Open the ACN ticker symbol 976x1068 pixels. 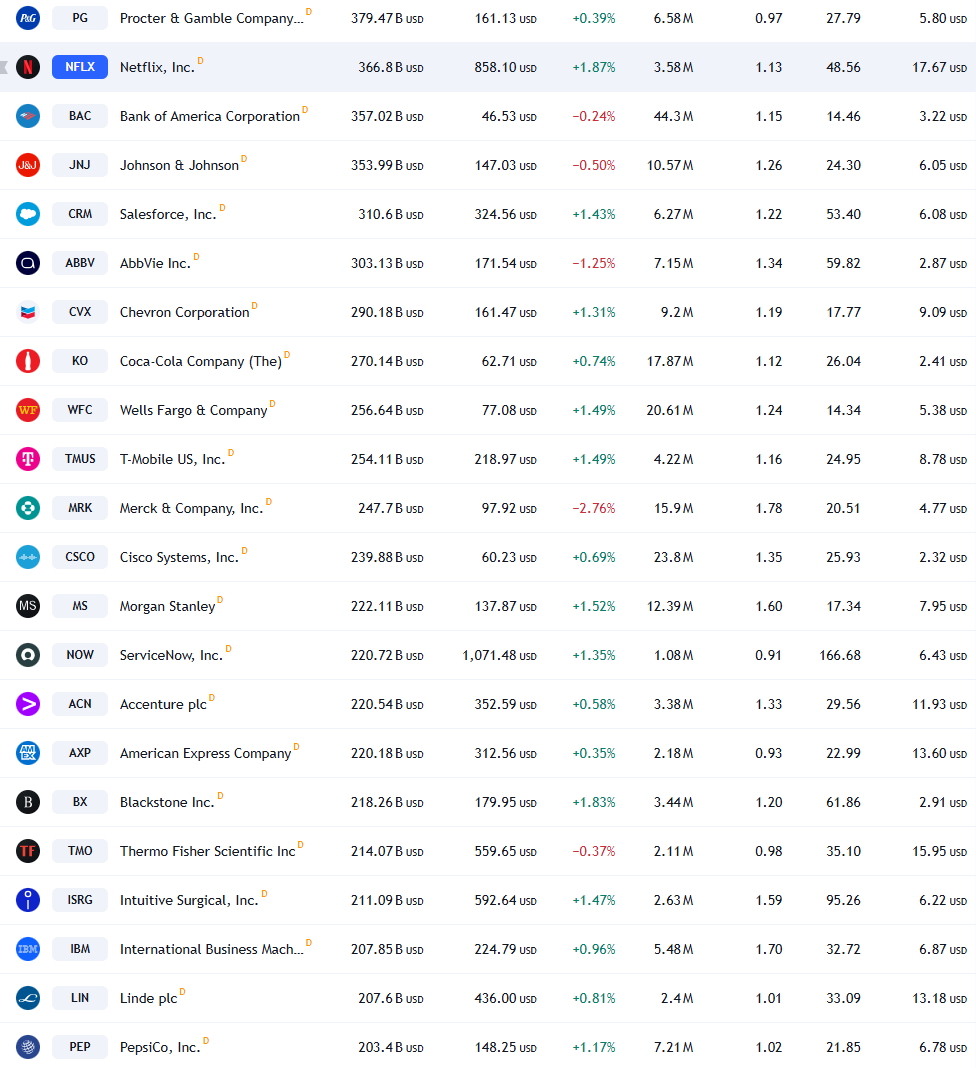pos(80,704)
